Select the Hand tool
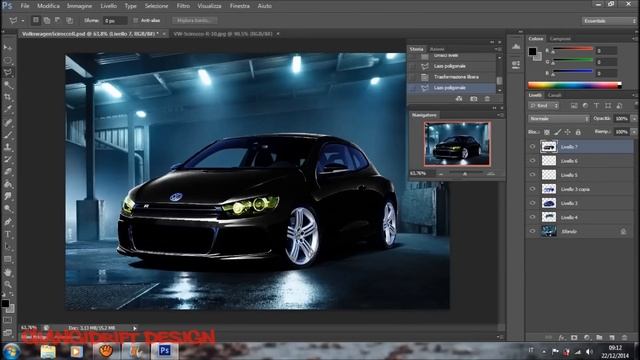The width and height of the screenshot is (640, 360). click(7, 272)
